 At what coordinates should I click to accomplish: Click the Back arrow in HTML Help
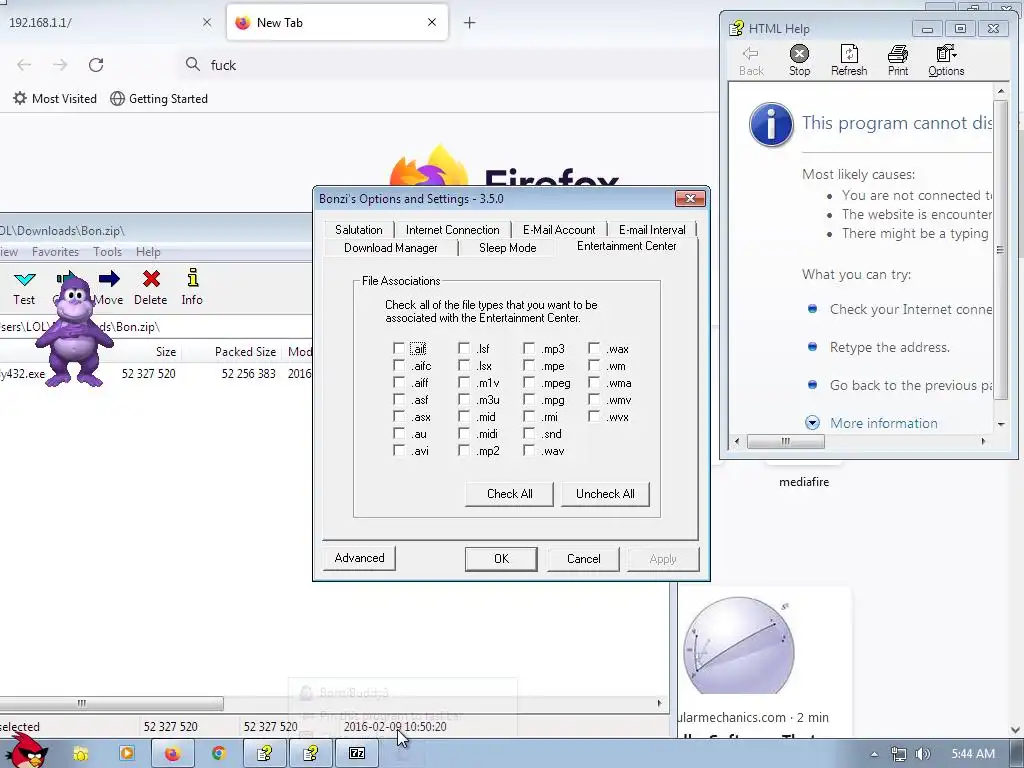click(751, 54)
